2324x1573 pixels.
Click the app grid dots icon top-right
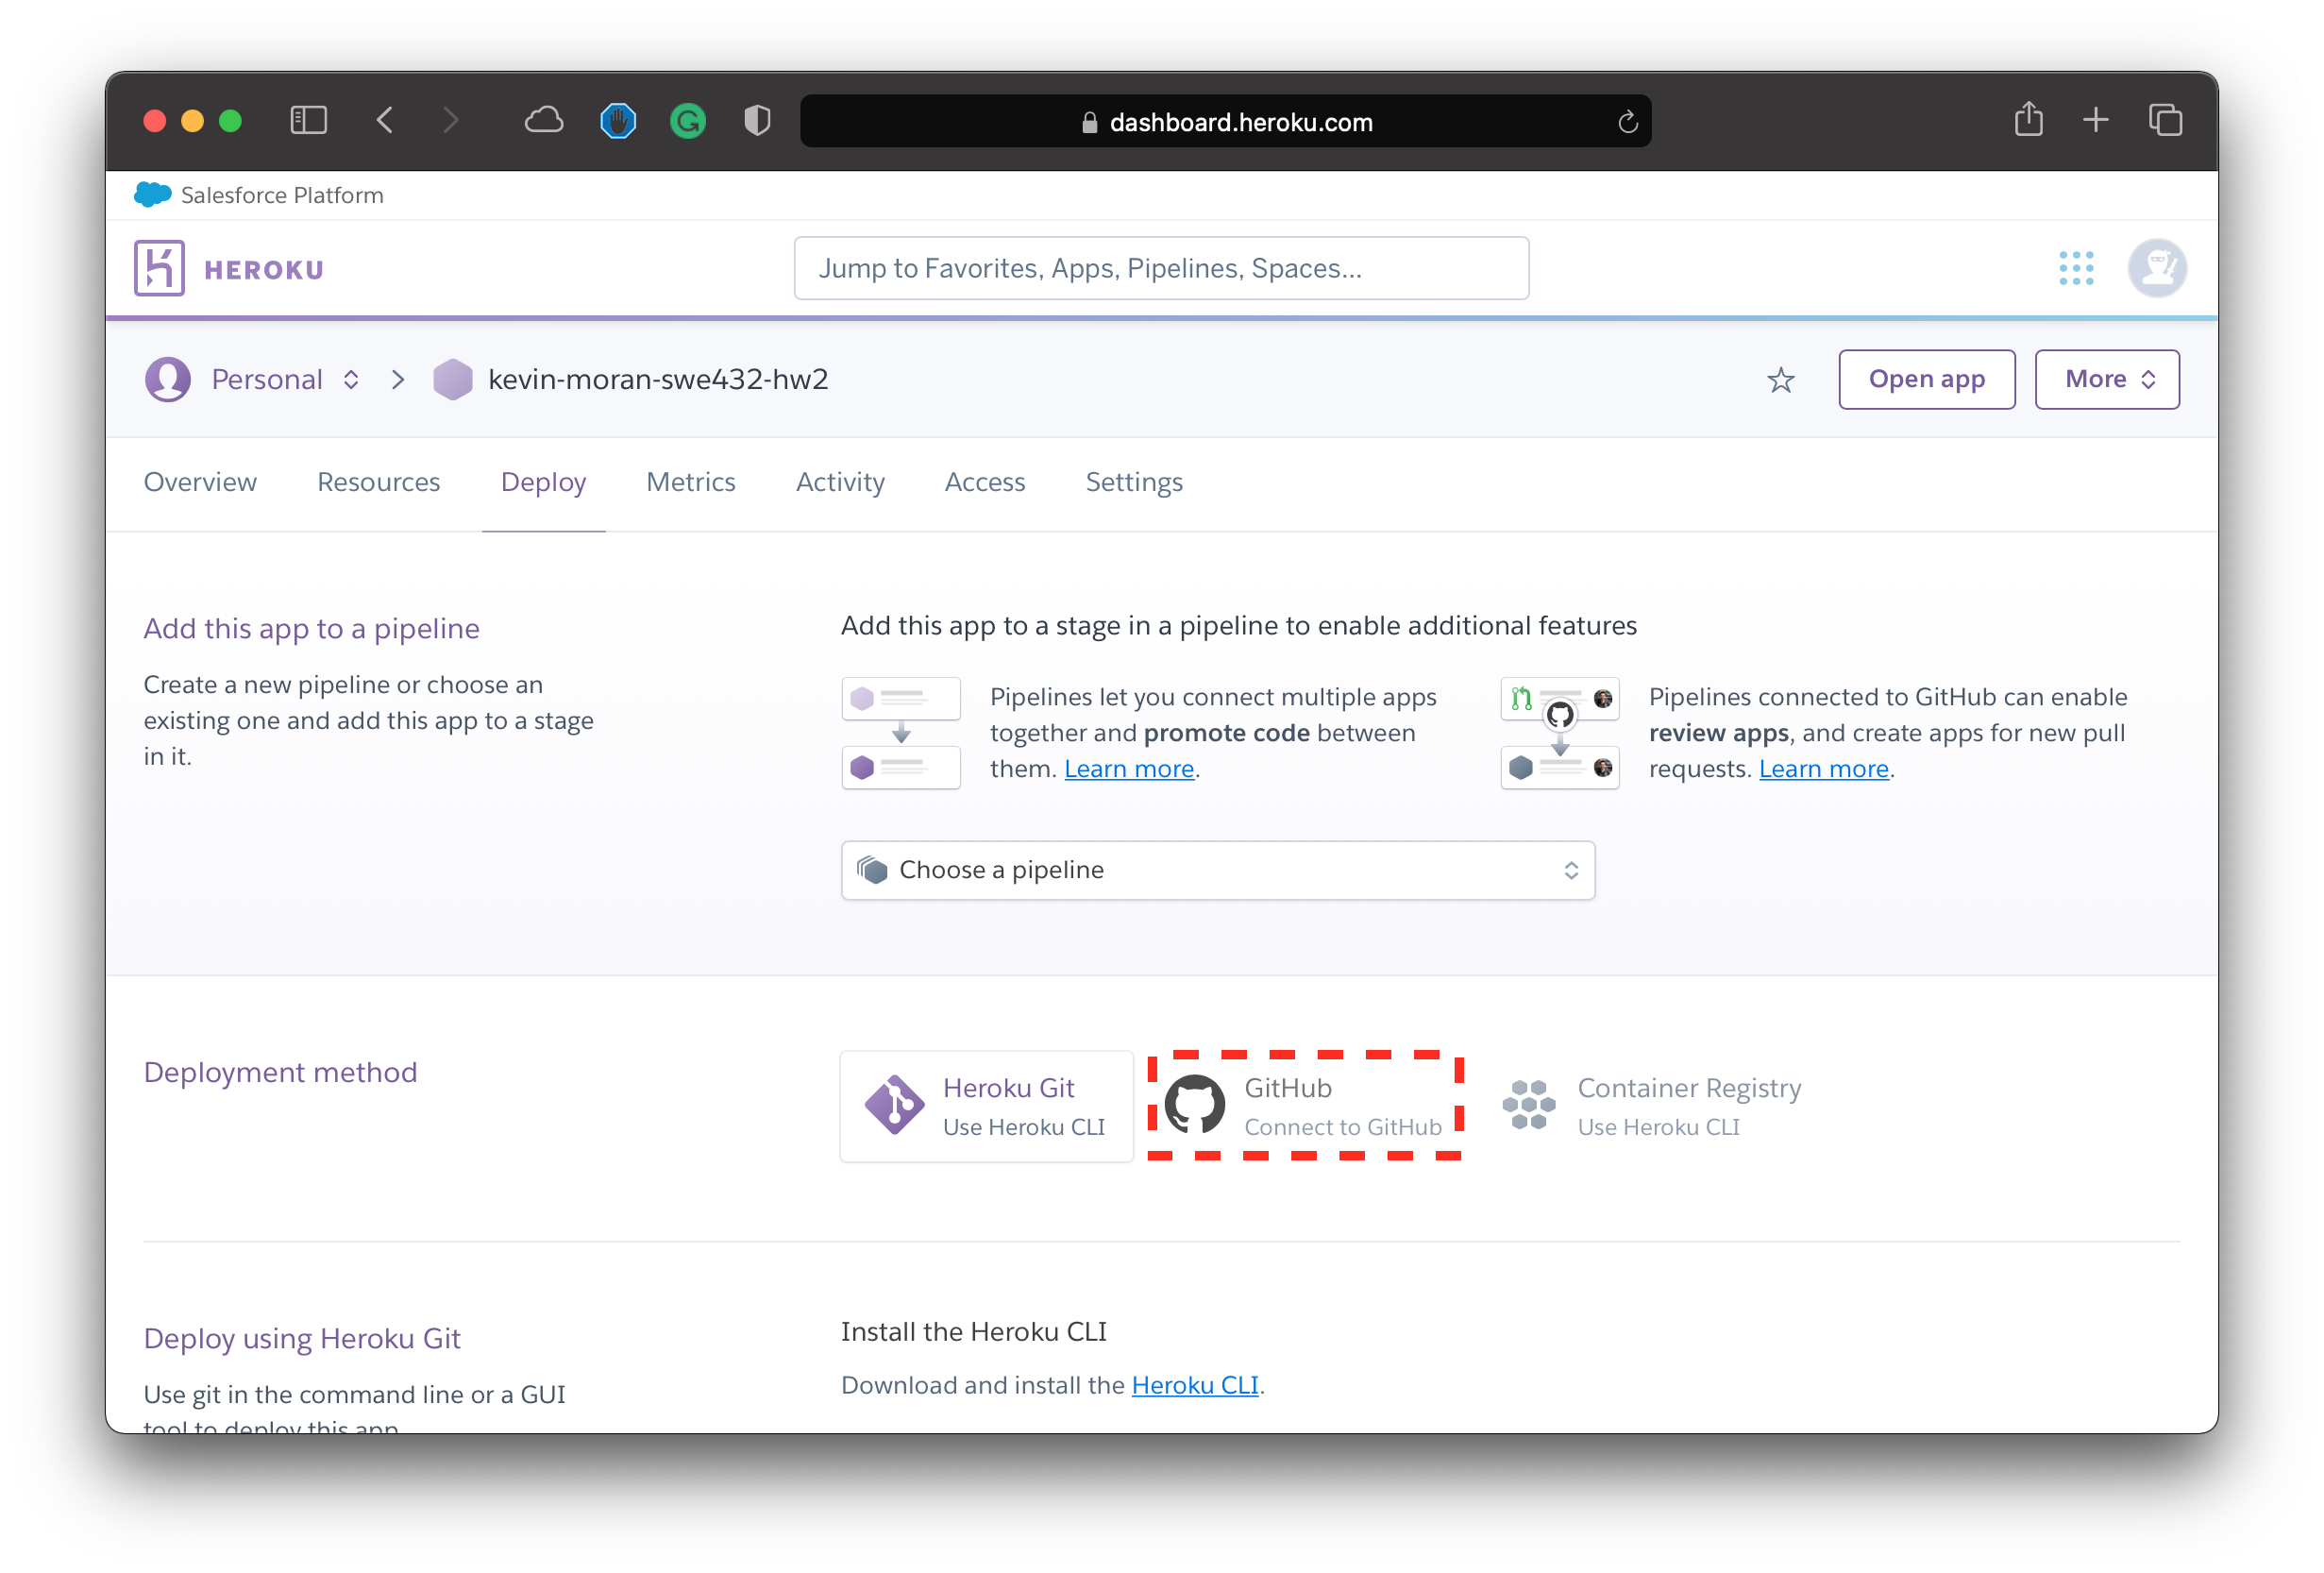(x=2077, y=267)
